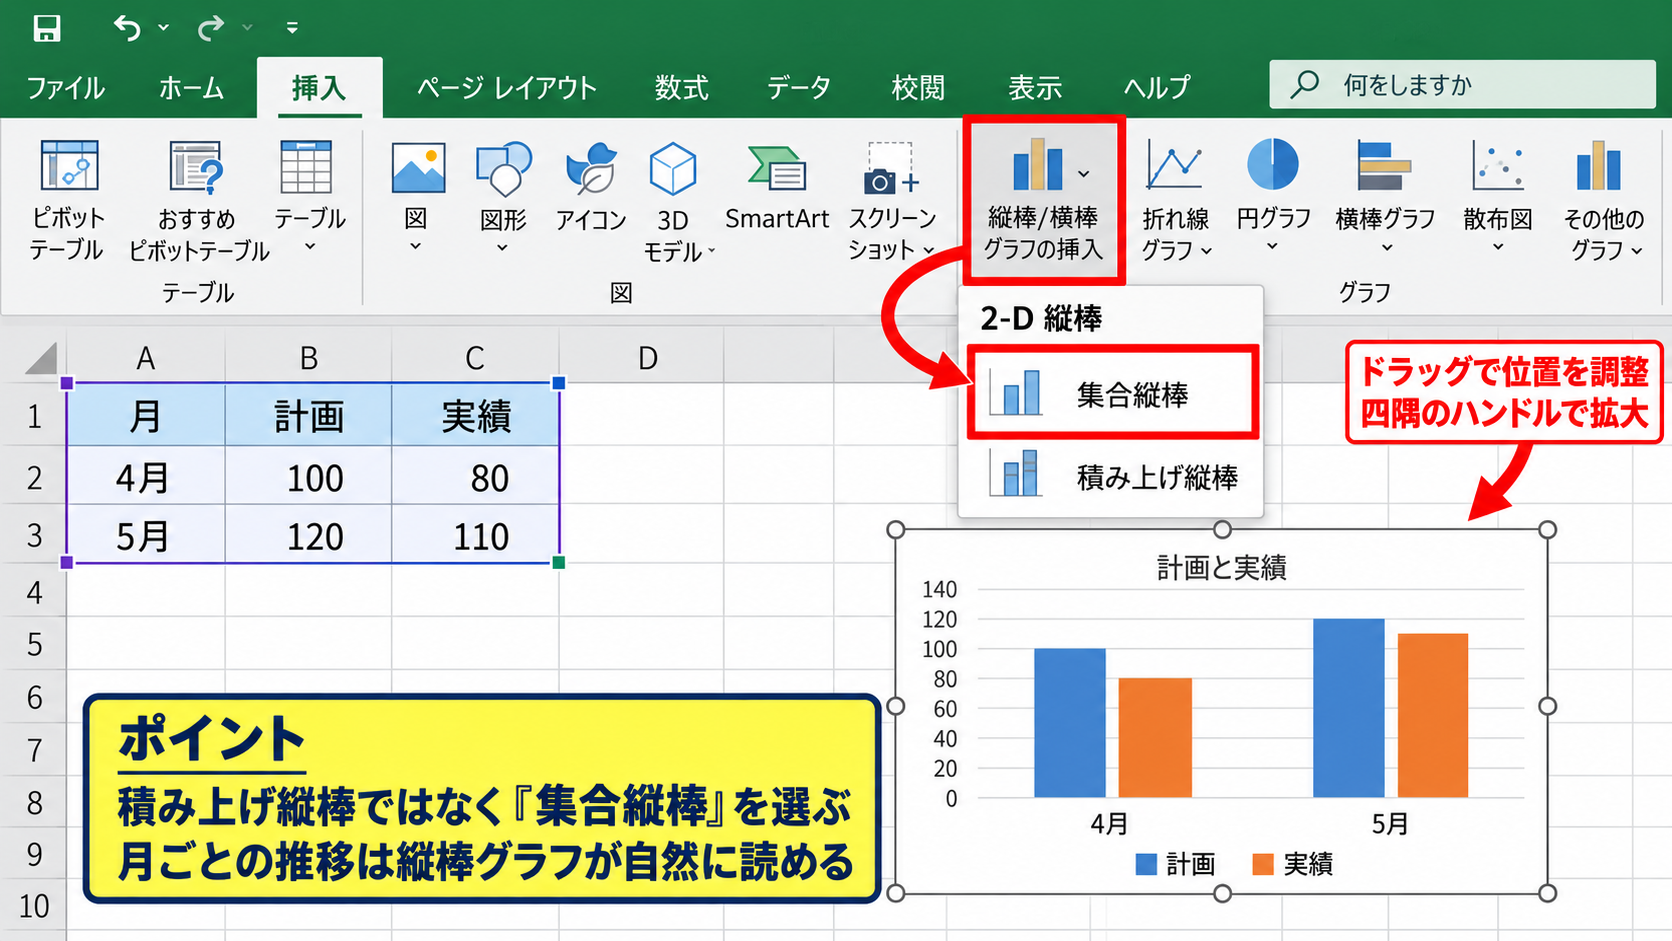Open the ヘルプ tab

[1157, 88]
